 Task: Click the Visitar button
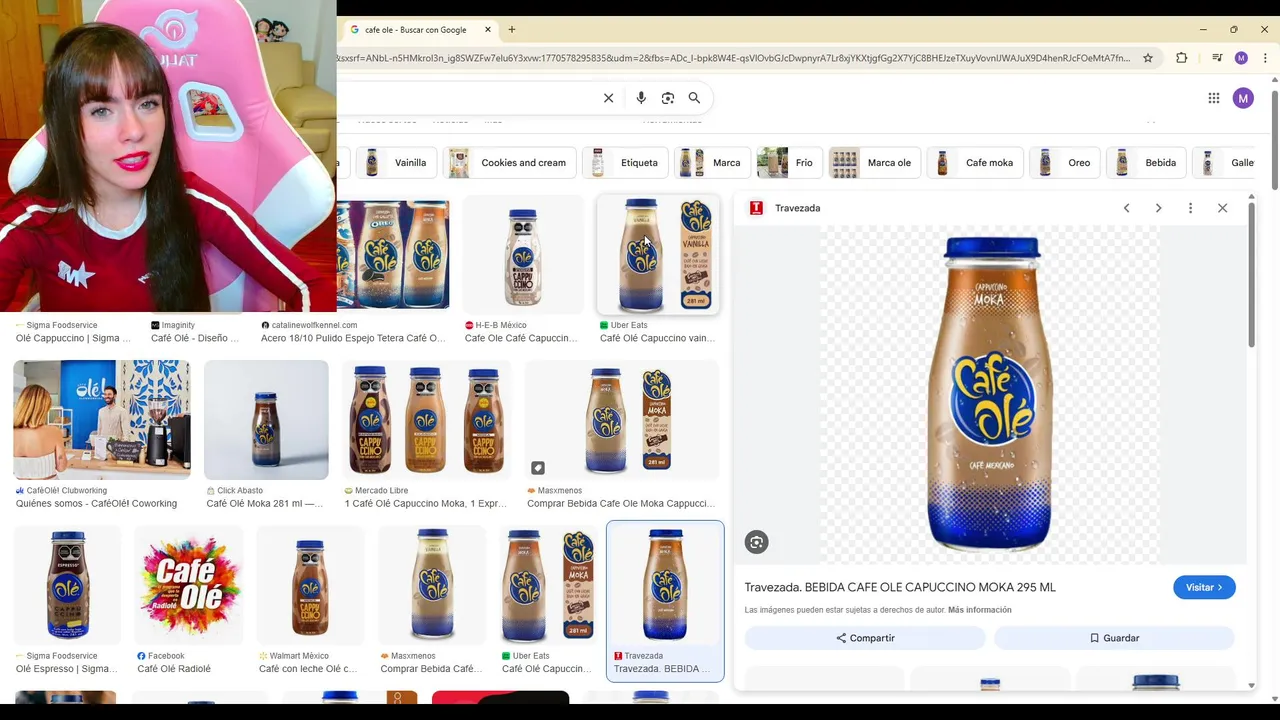point(1204,588)
